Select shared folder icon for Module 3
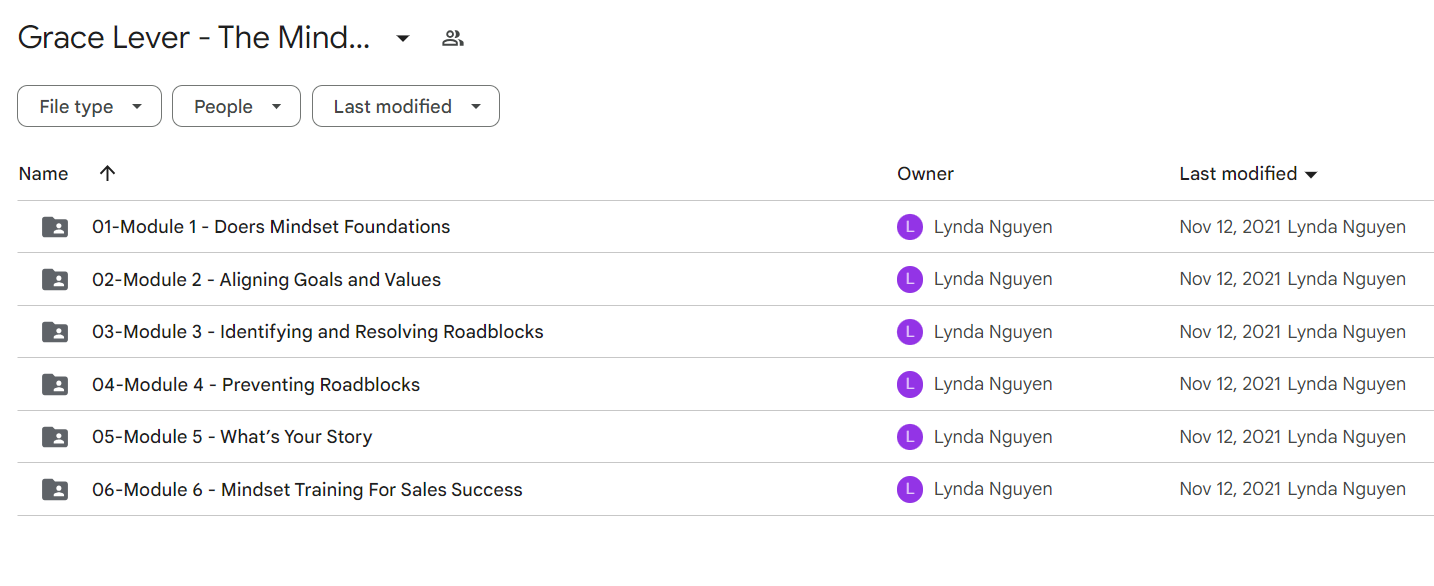The width and height of the screenshot is (1434, 586). [x=55, y=331]
